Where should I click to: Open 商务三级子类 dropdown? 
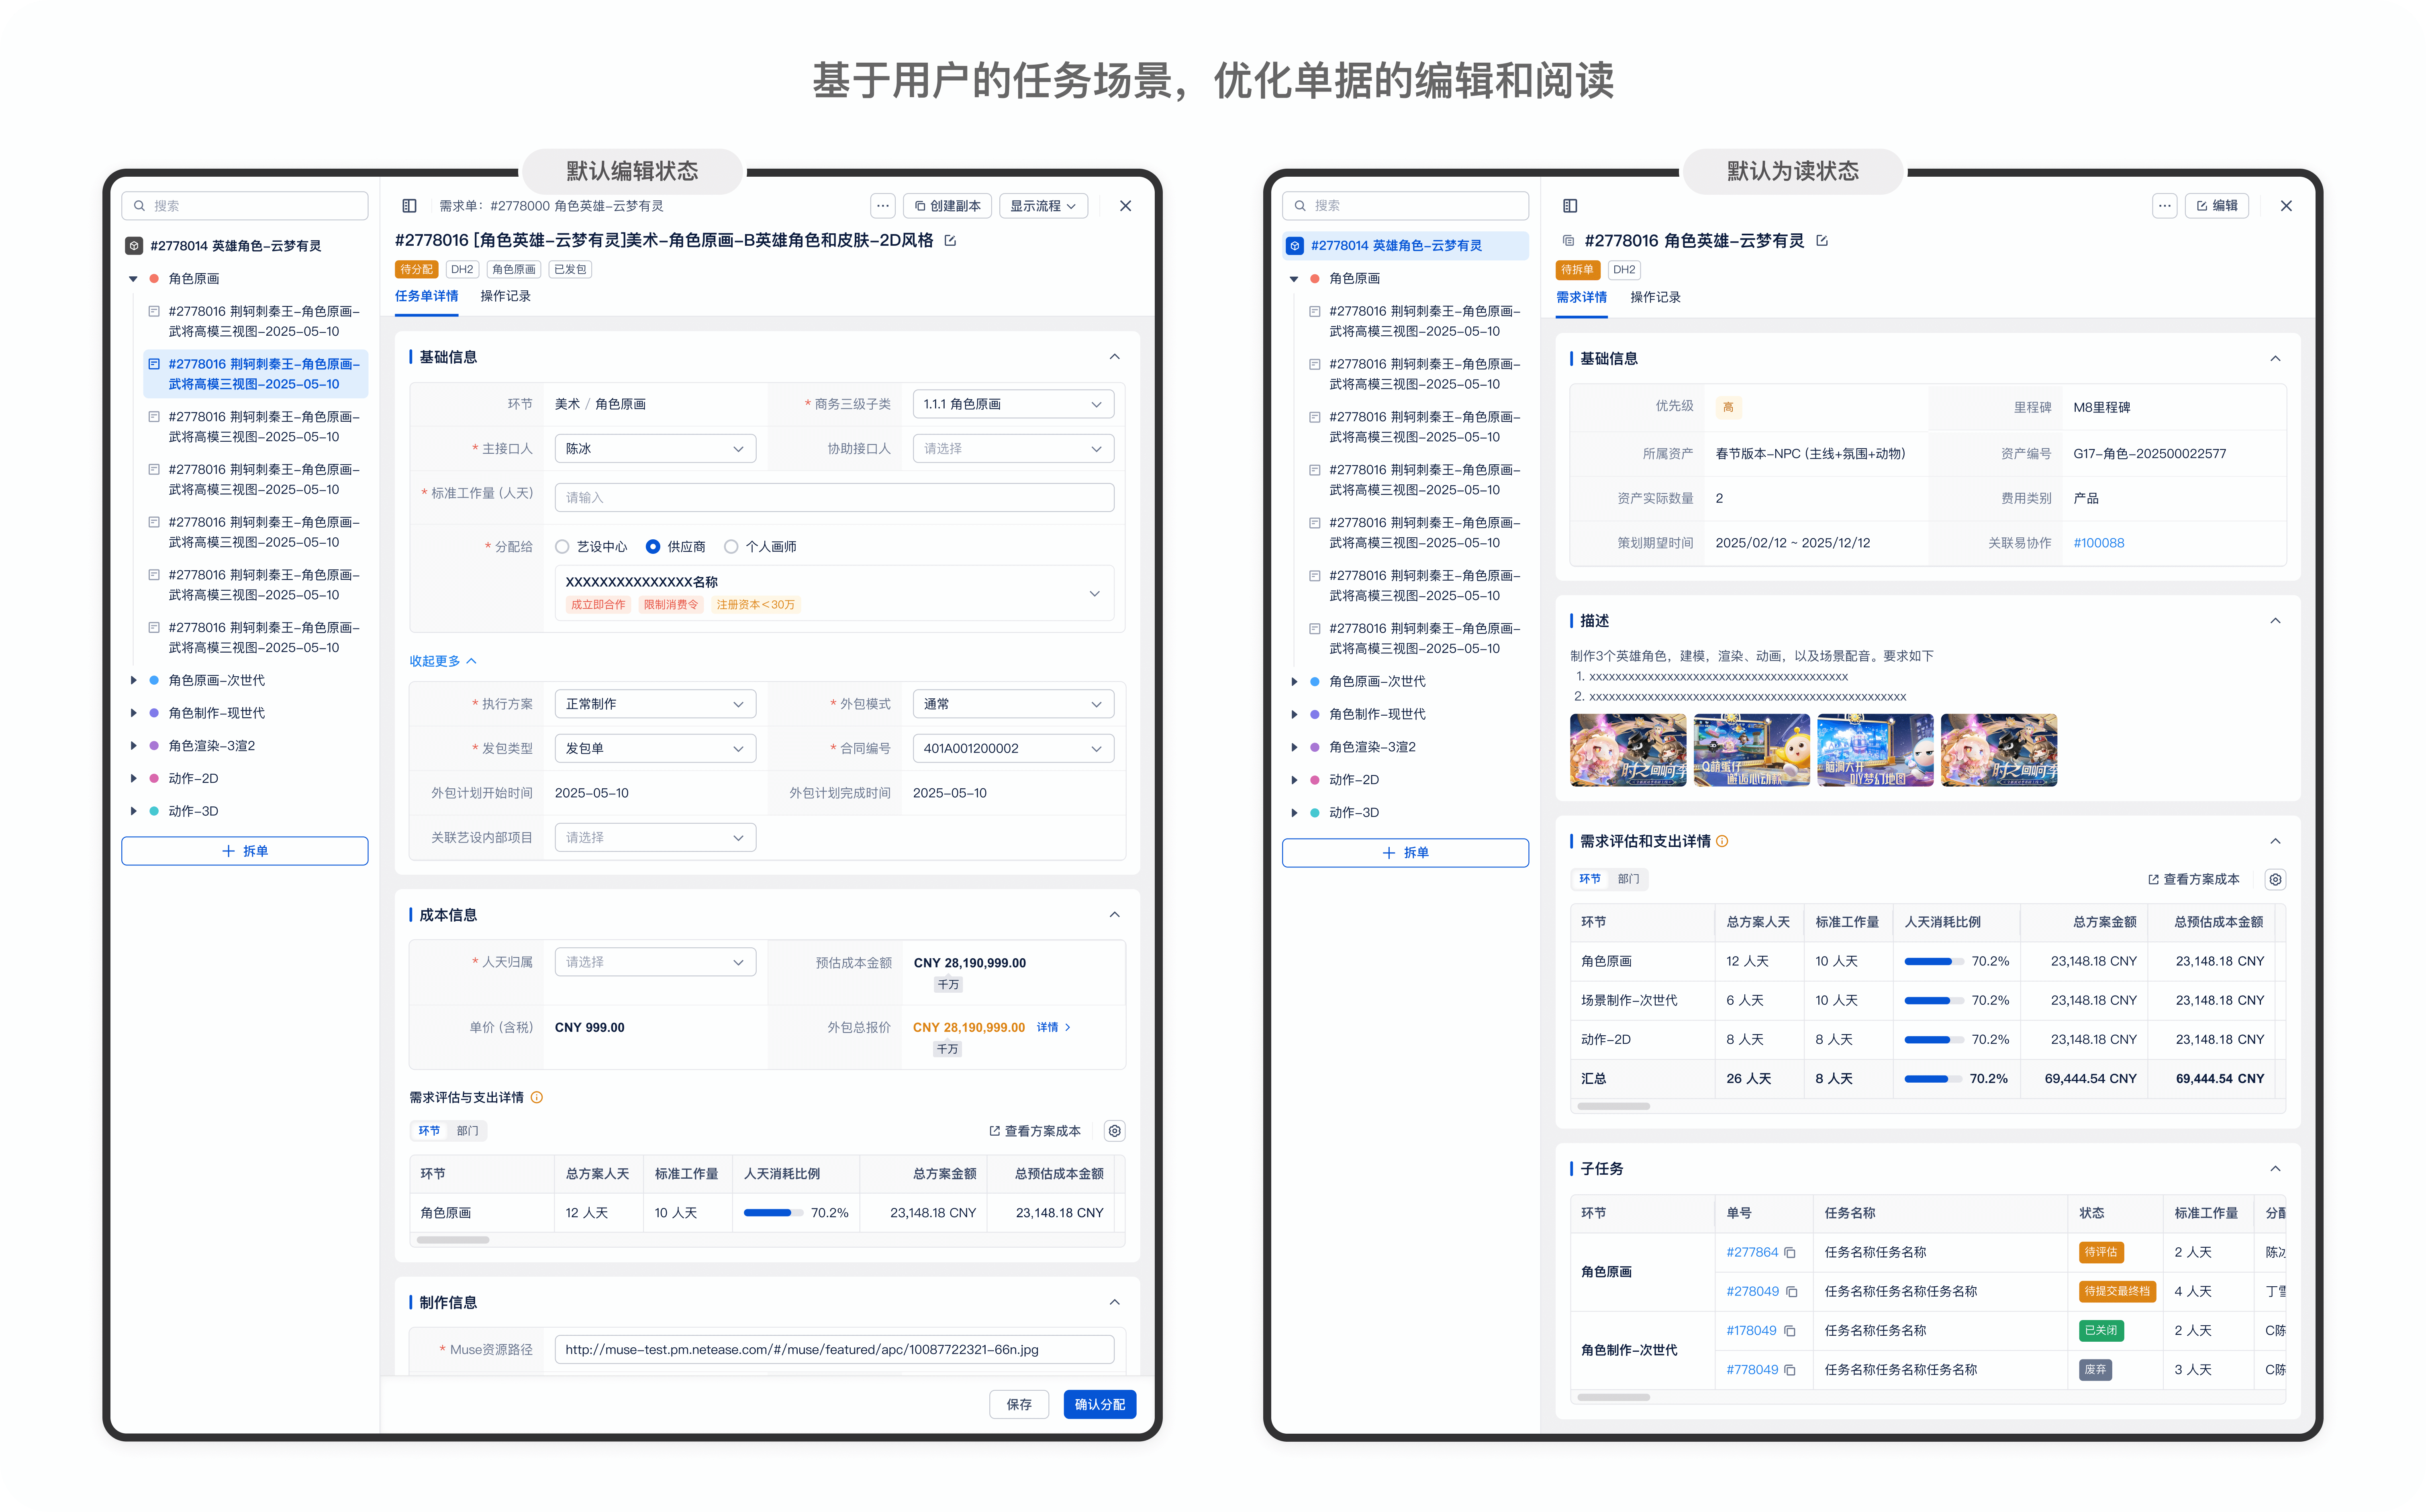point(1013,405)
